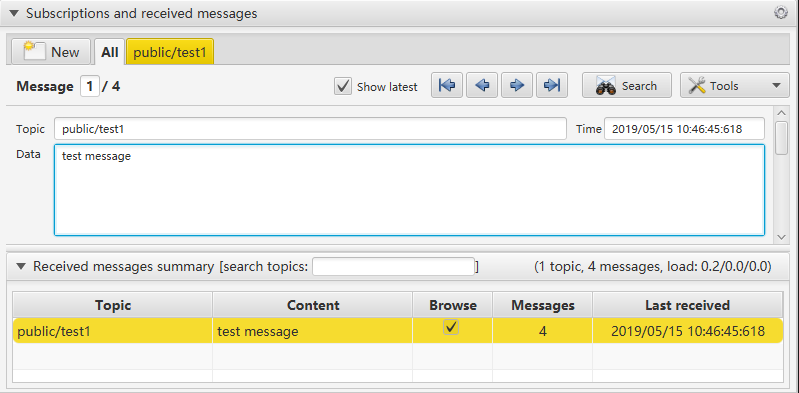Click the Search button with the binoculars icon
Image resolution: width=799 pixels, height=393 pixels.
pyautogui.click(x=627, y=85)
